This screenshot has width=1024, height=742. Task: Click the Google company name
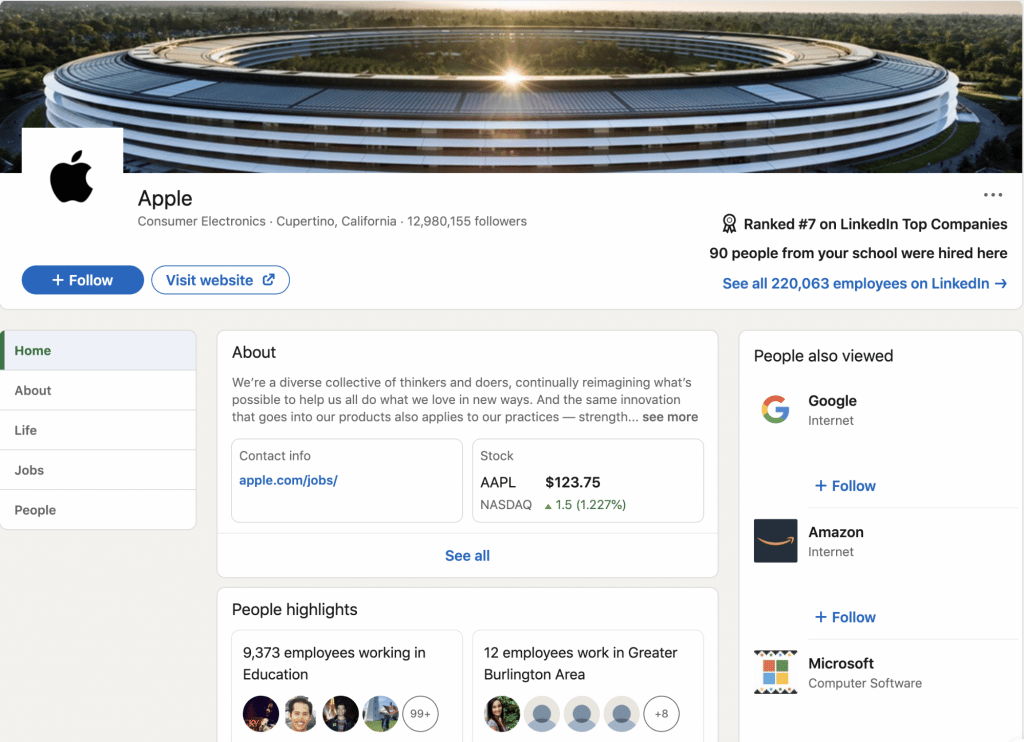[x=832, y=401]
